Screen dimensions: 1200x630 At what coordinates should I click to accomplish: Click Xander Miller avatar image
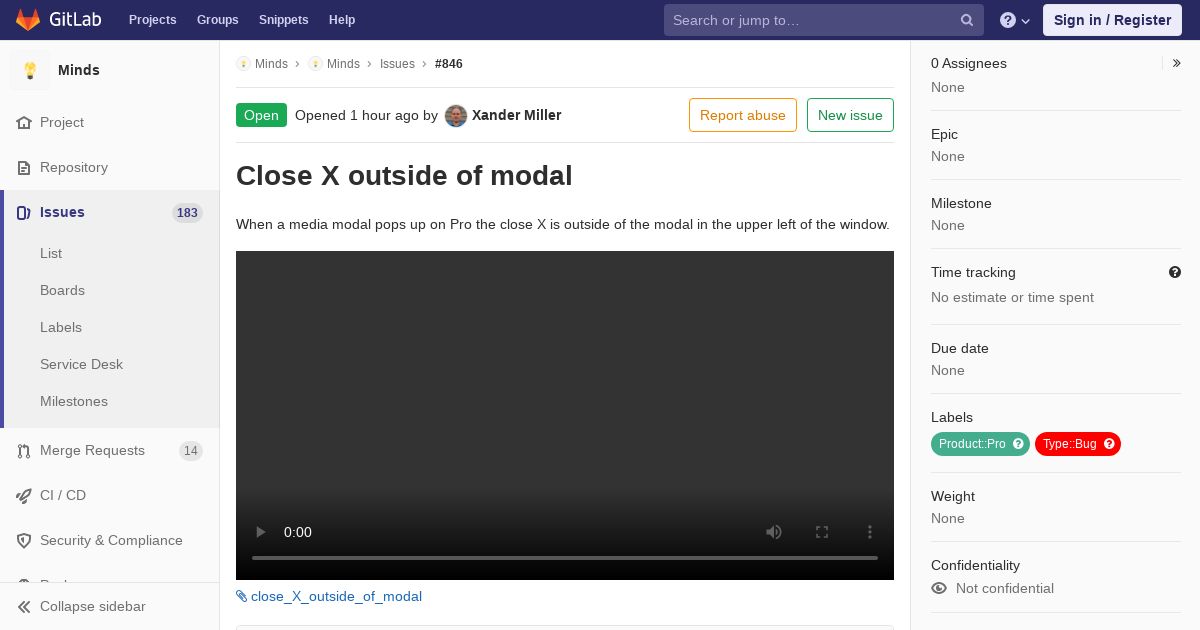[456, 115]
